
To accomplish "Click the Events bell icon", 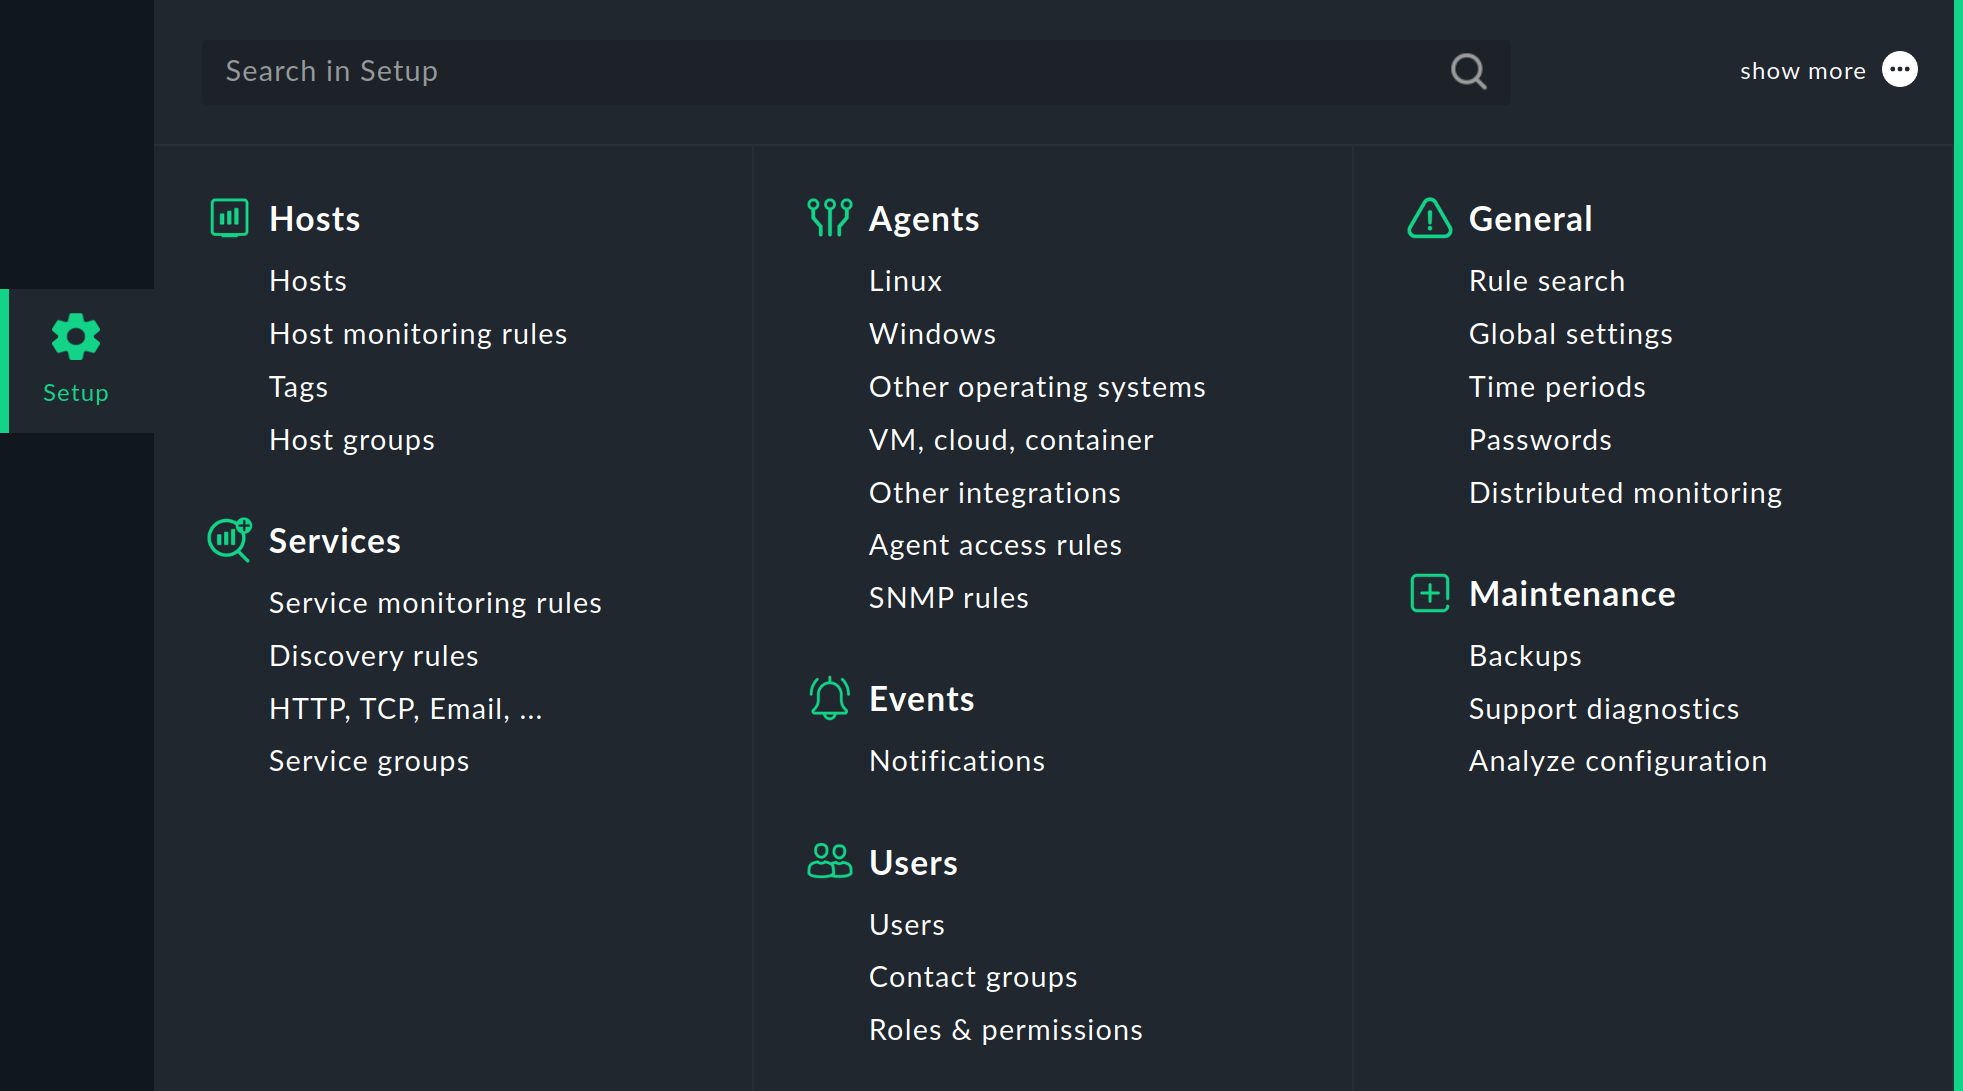I will coord(829,698).
